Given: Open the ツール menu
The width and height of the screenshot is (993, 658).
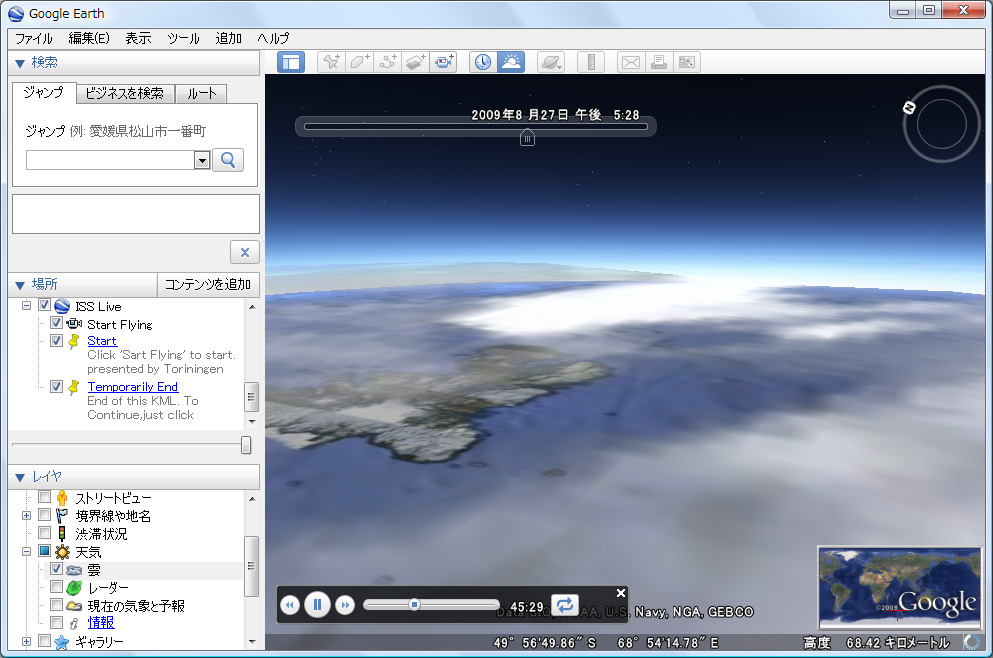Looking at the screenshot, I should pyautogui.click(x=185, y=38).
